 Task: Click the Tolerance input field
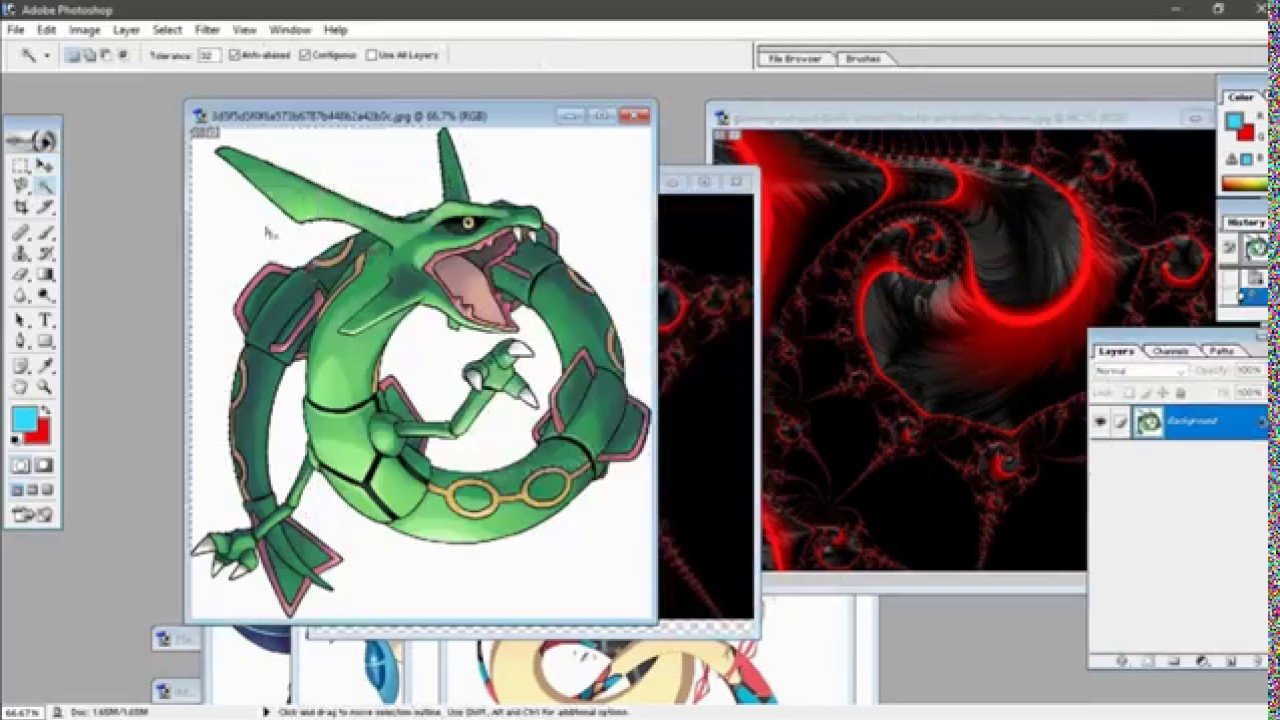[207, 55]
